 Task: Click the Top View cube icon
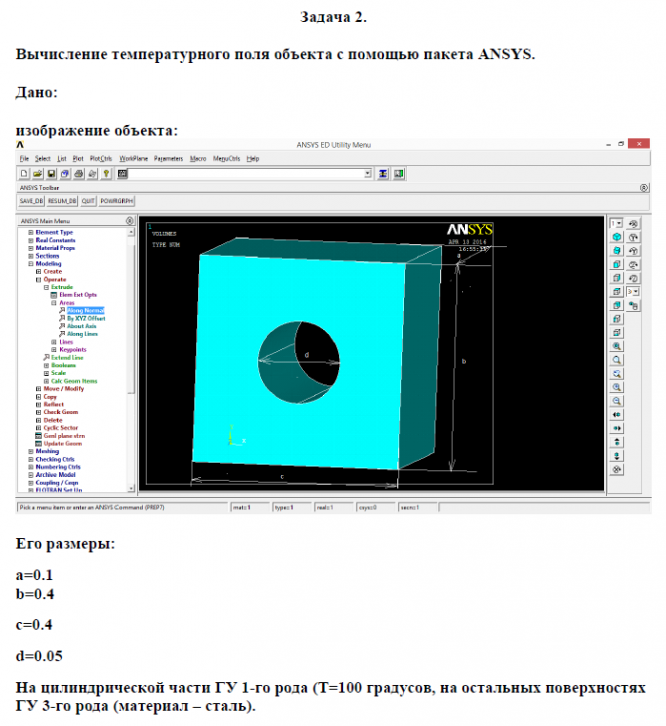click(x=616, y=292)
